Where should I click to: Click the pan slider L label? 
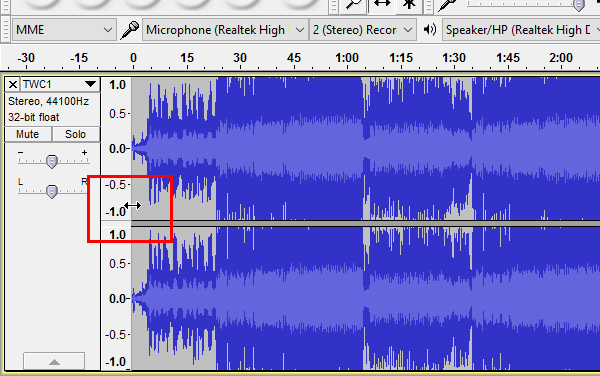coord(21,182)
